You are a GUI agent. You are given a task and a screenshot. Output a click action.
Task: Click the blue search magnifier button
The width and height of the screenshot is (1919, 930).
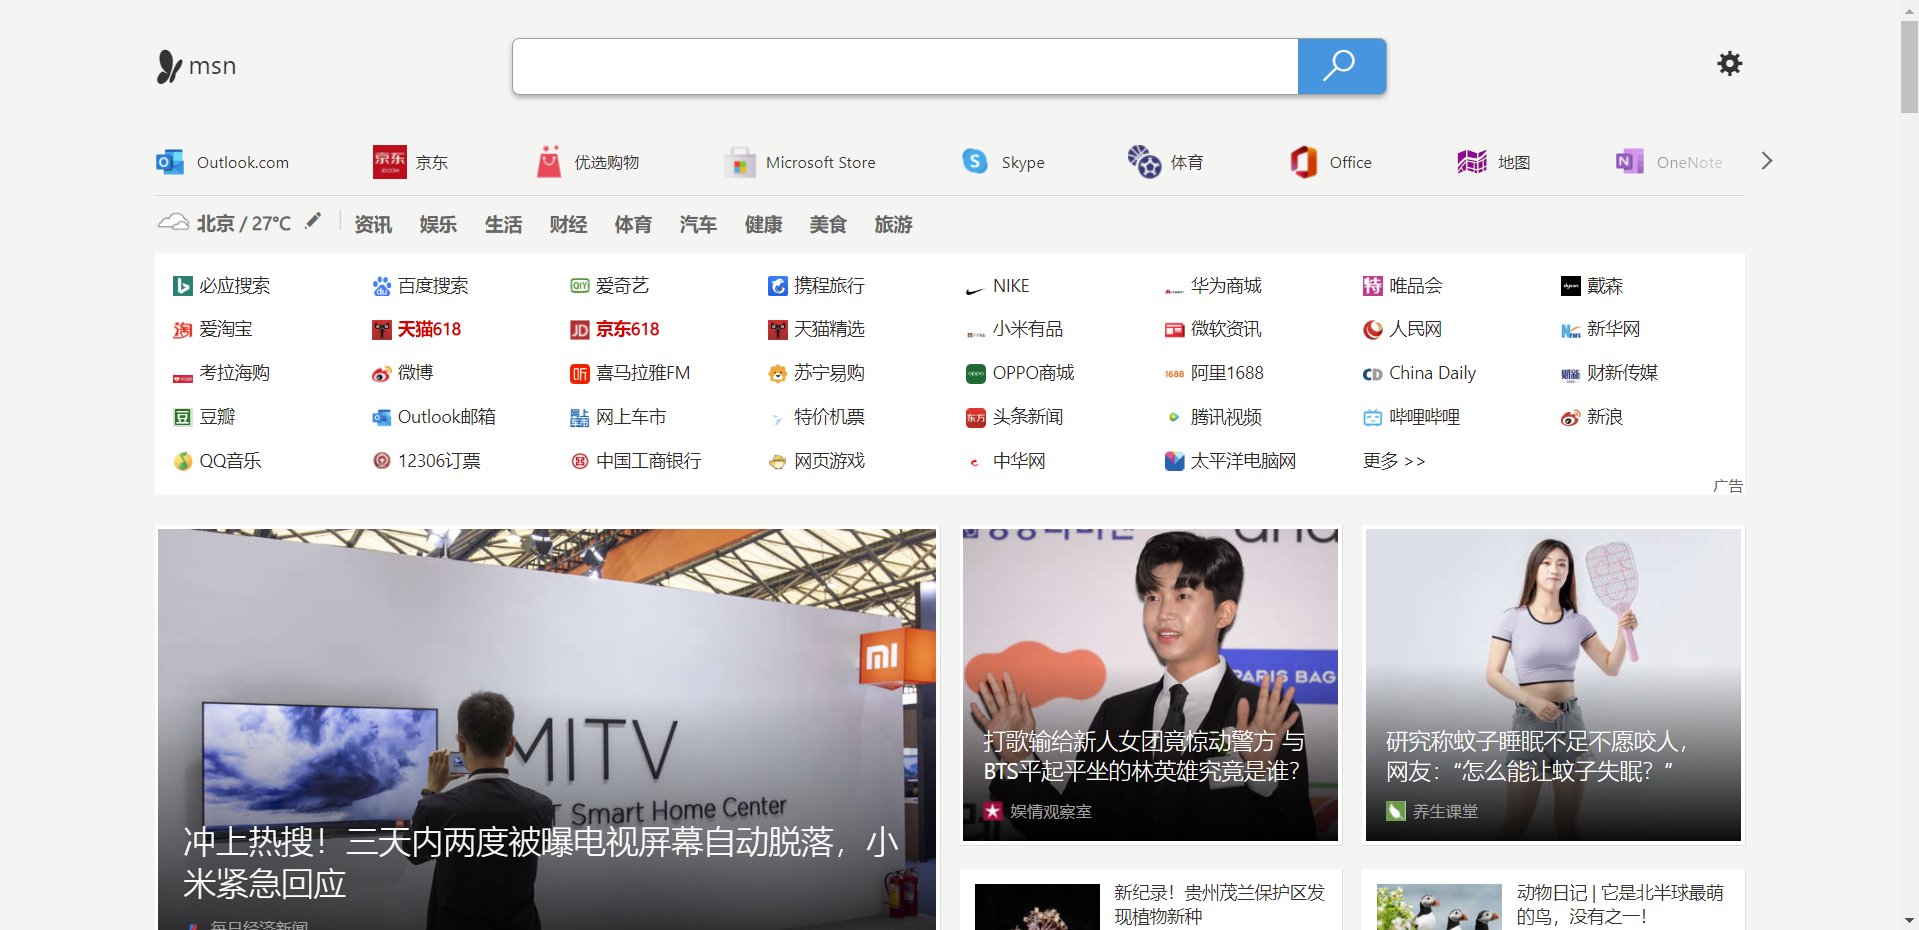tap(1341, 66)
